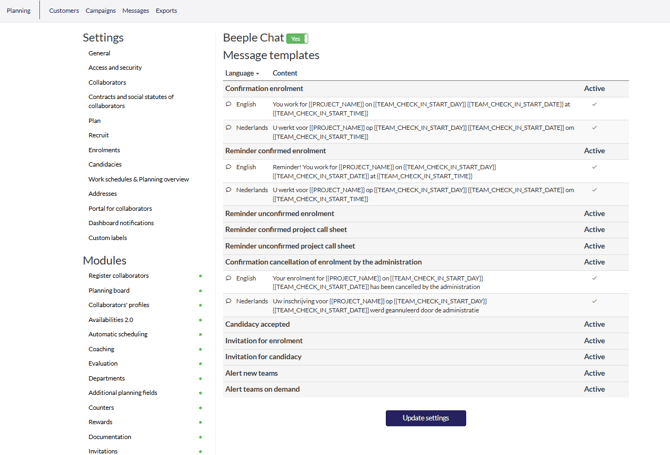Open the Campaigns menu in top navigation
This screenshot has height=455, width=670.
100,11
